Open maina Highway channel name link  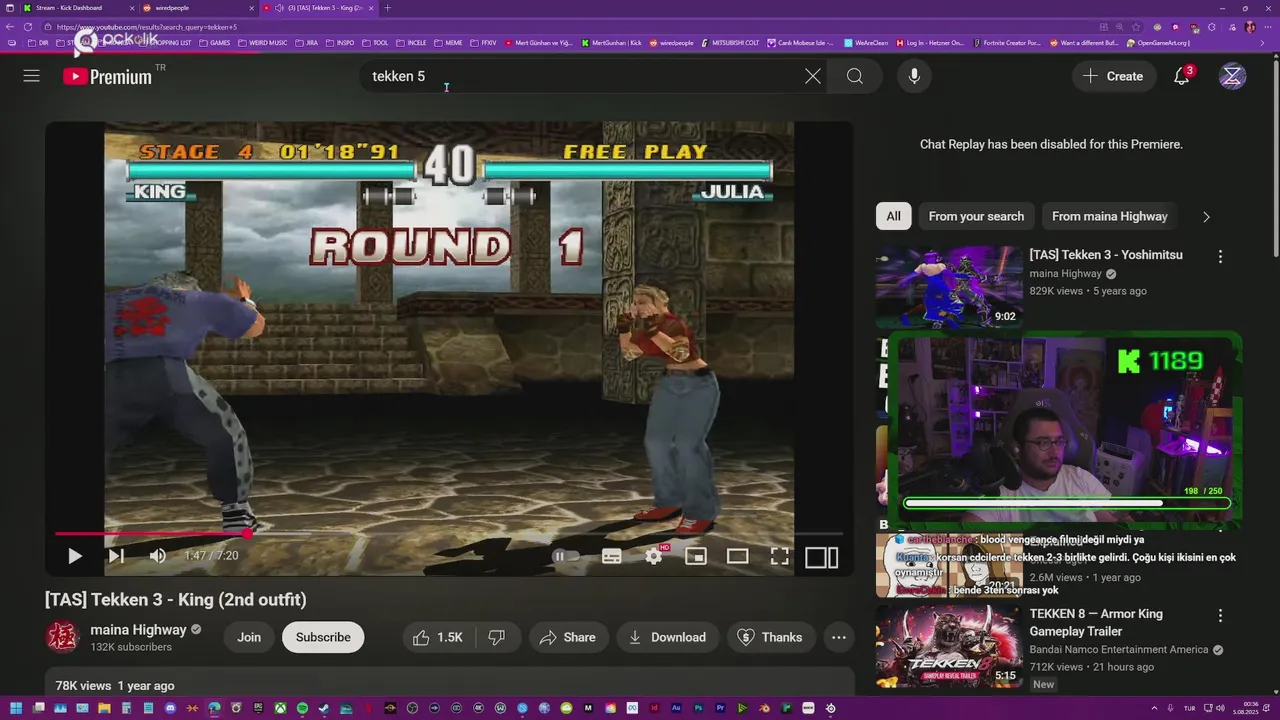pyautogui.click(x=138, y=630)
